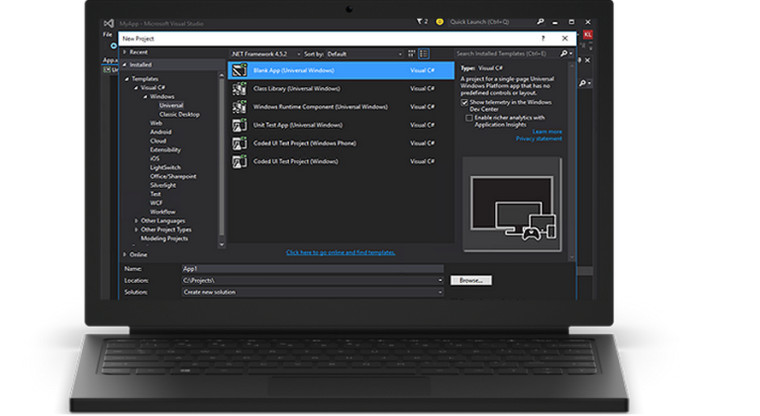This screenshot has height=416, width=760.
Task: Click the KL user account badge
Action: click(x=587, y=34)
